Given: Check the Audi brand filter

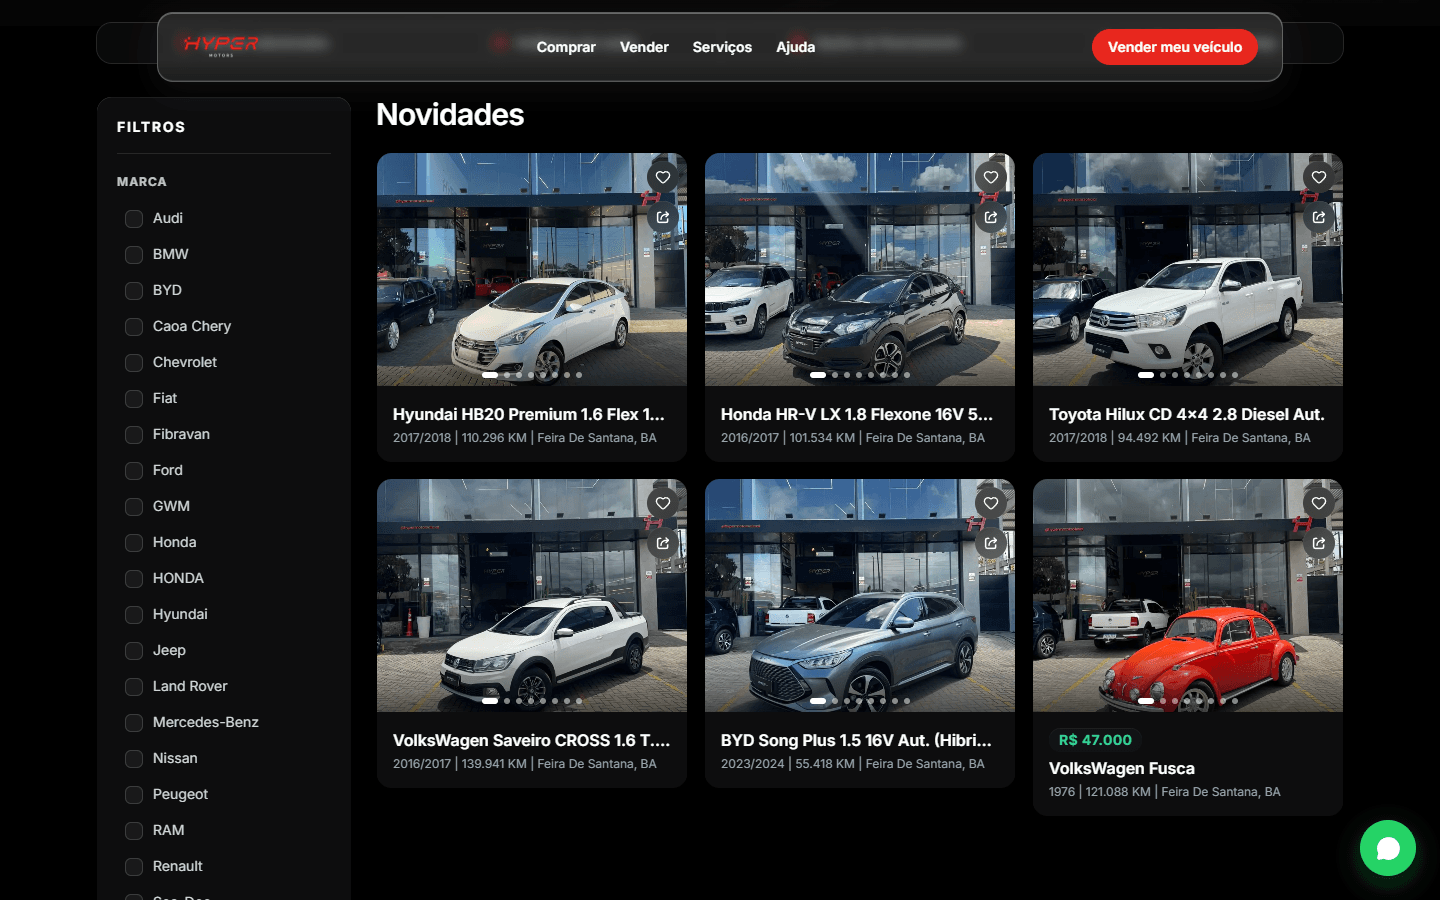Looking at the screenshot, I should (x=134, y=219).
